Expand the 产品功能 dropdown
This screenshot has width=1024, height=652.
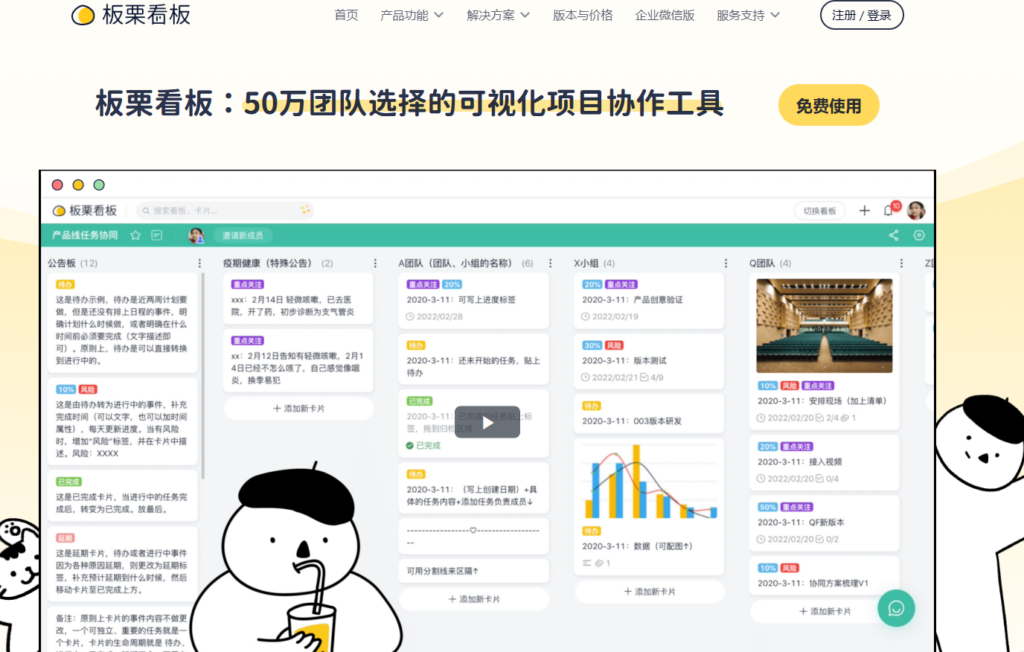410,15
